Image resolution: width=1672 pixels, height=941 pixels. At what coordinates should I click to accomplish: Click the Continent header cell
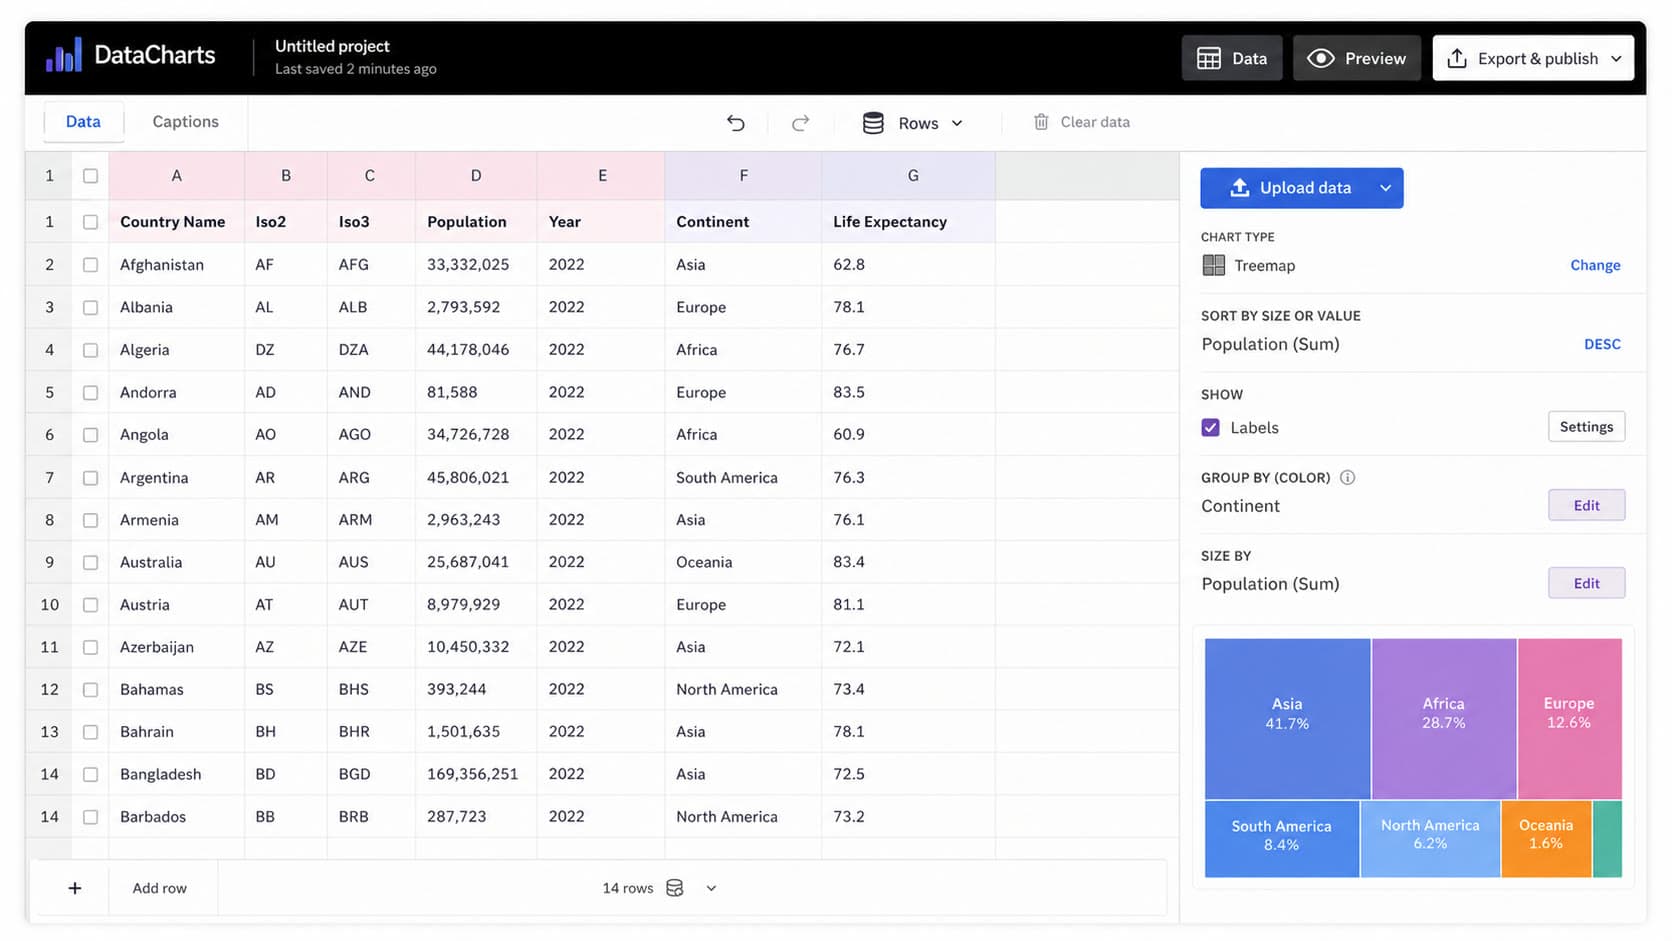point(743,222)
